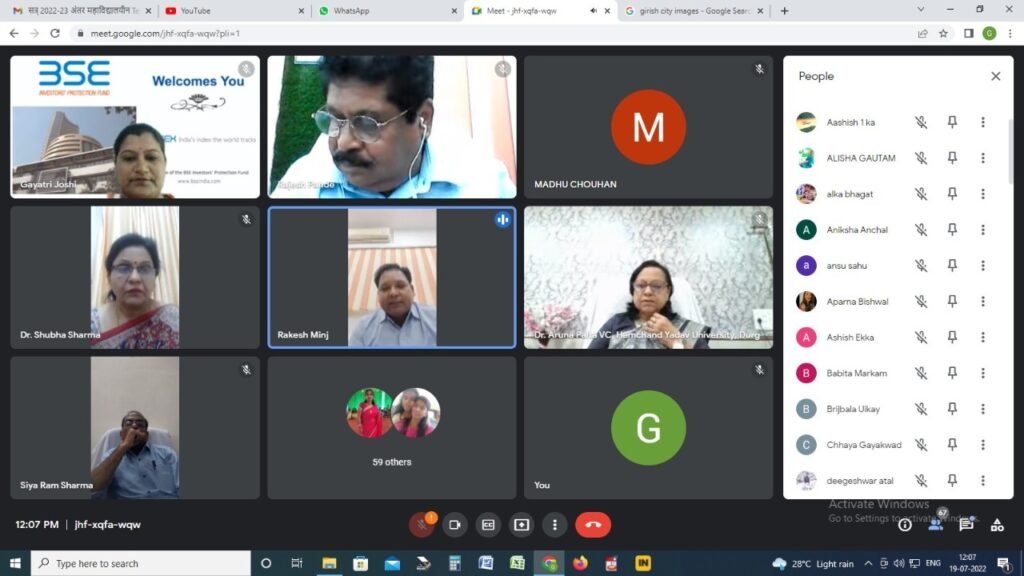Pin Aashish 1ka to the screen
Image resolution: width=1024 pixels, height=576 pixels.
tap(952, 122)
